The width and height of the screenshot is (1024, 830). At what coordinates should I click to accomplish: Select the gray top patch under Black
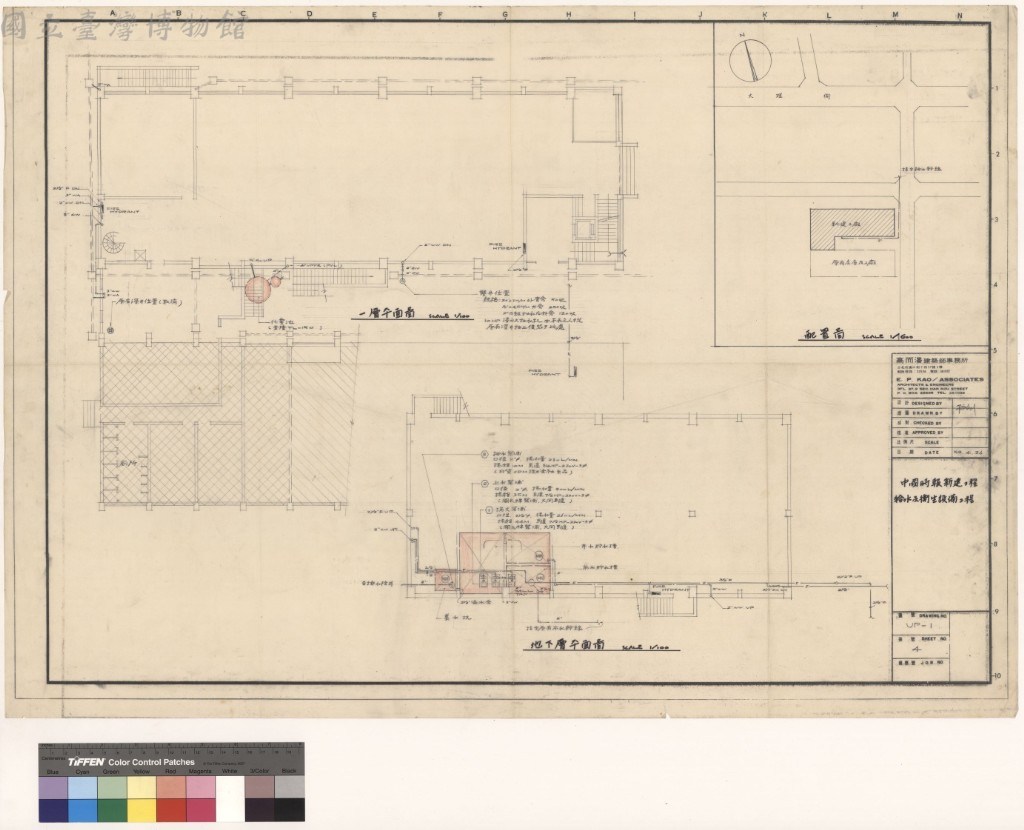[289, 787]
